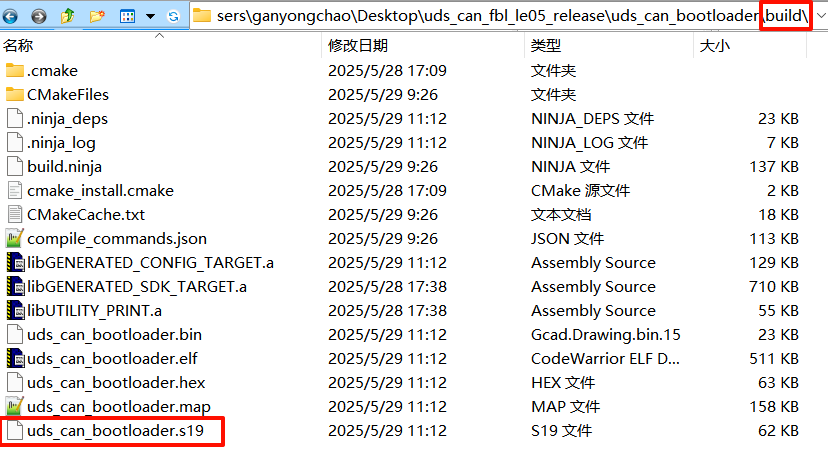Viewport: 828px width, 457px height.
Task: Click the file name libGENERATED_CONFIG_TARGET.a
Action: tap(150, 263)
